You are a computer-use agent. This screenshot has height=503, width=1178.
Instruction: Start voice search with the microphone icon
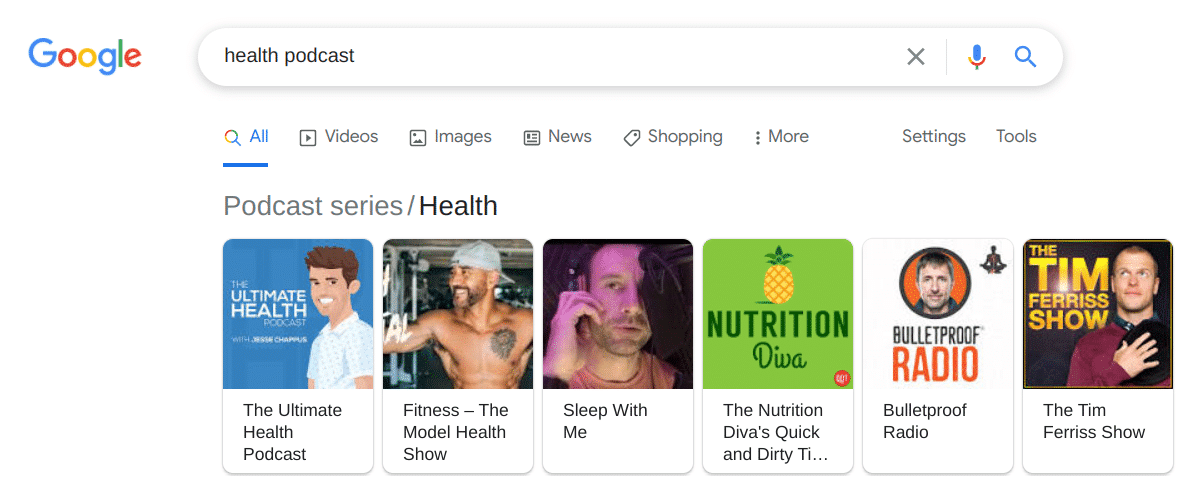[x=977, y=57]
